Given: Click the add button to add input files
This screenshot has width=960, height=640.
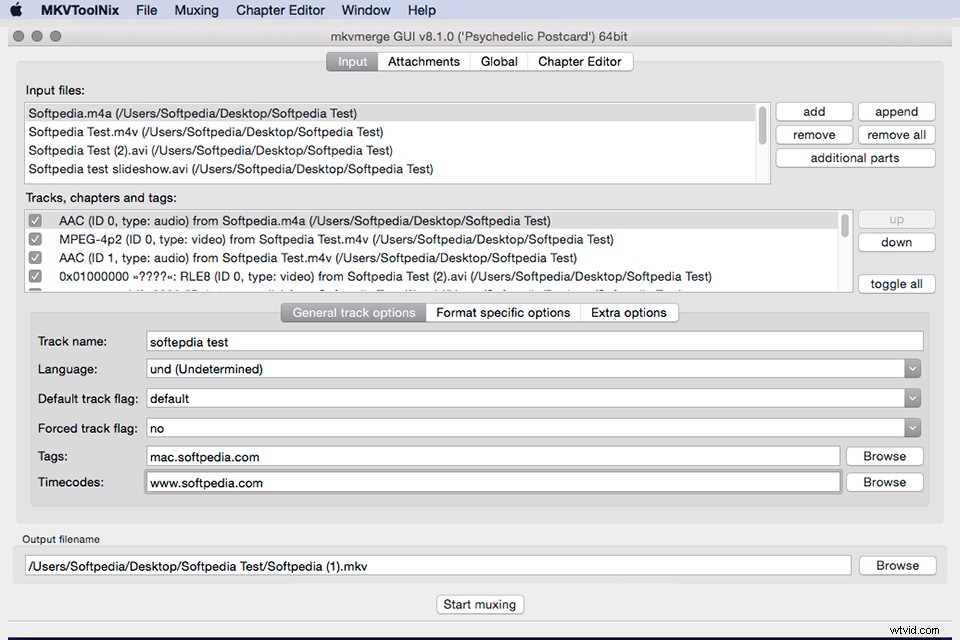Looking at the screenshot, I should coord(813,111).
